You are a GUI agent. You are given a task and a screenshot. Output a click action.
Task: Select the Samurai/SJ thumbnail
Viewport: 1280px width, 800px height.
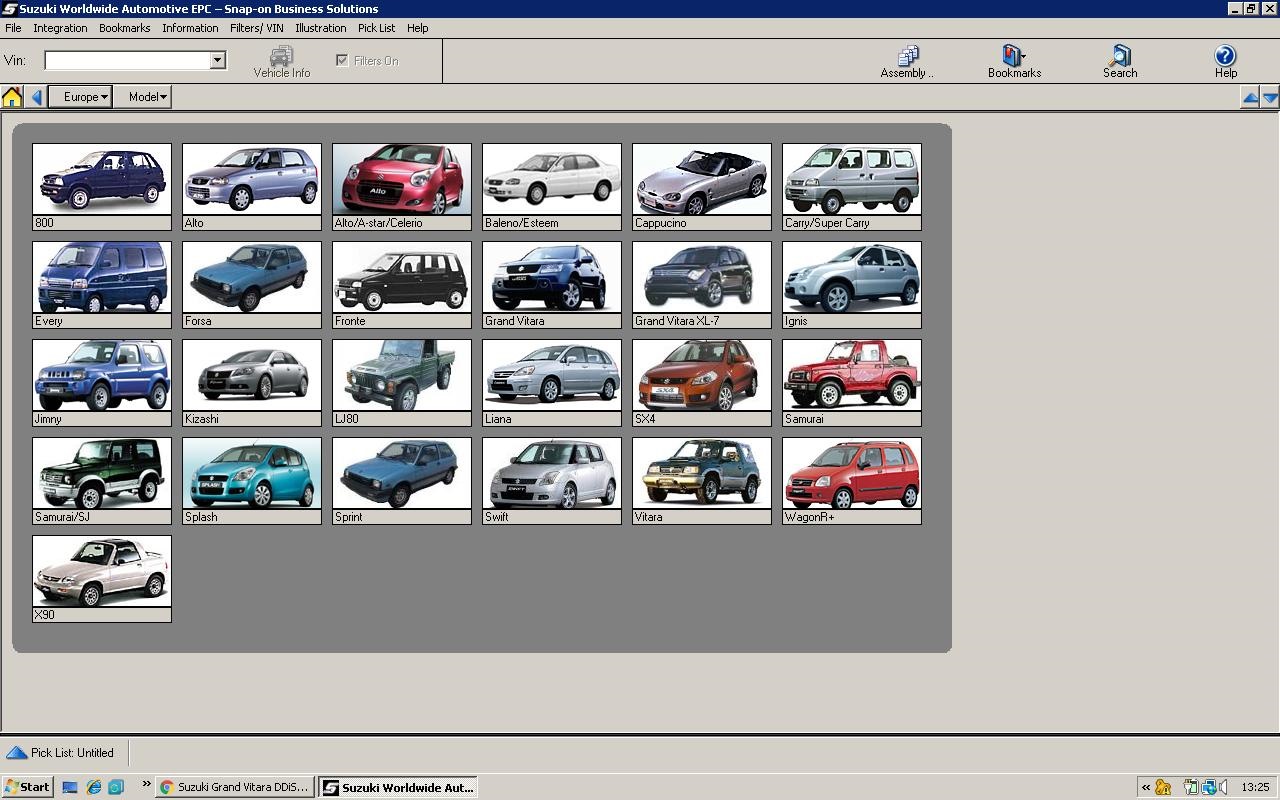(x=102, y=481)
